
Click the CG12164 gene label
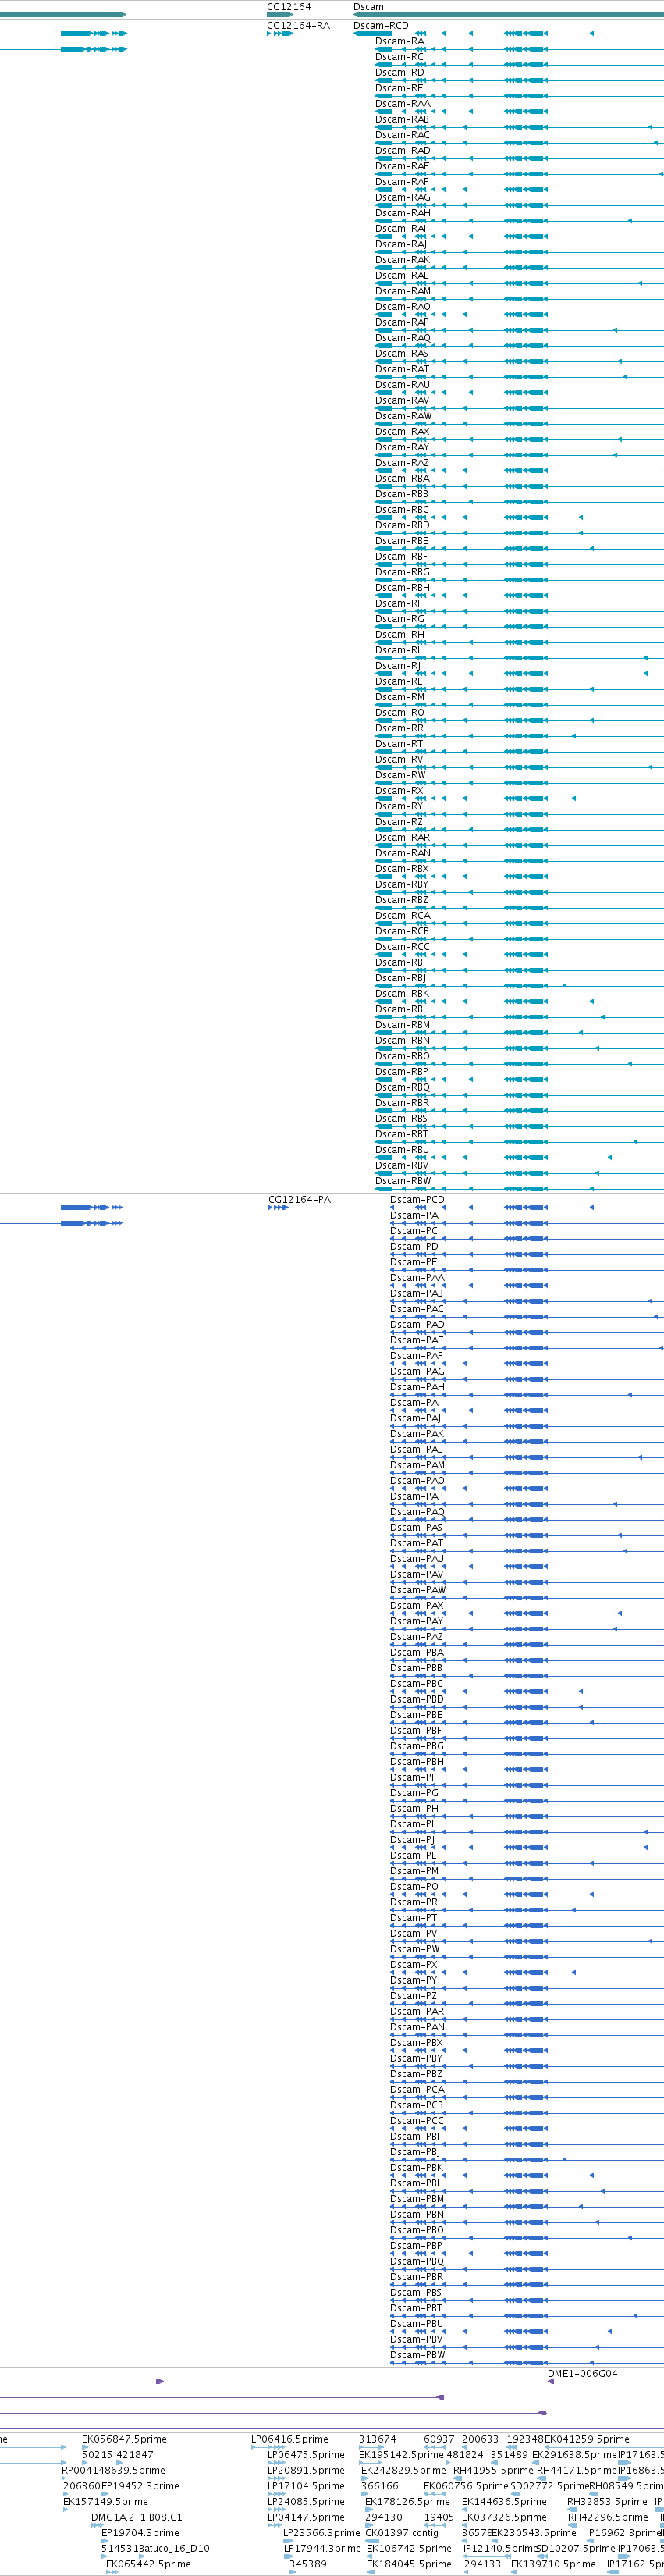289,7
